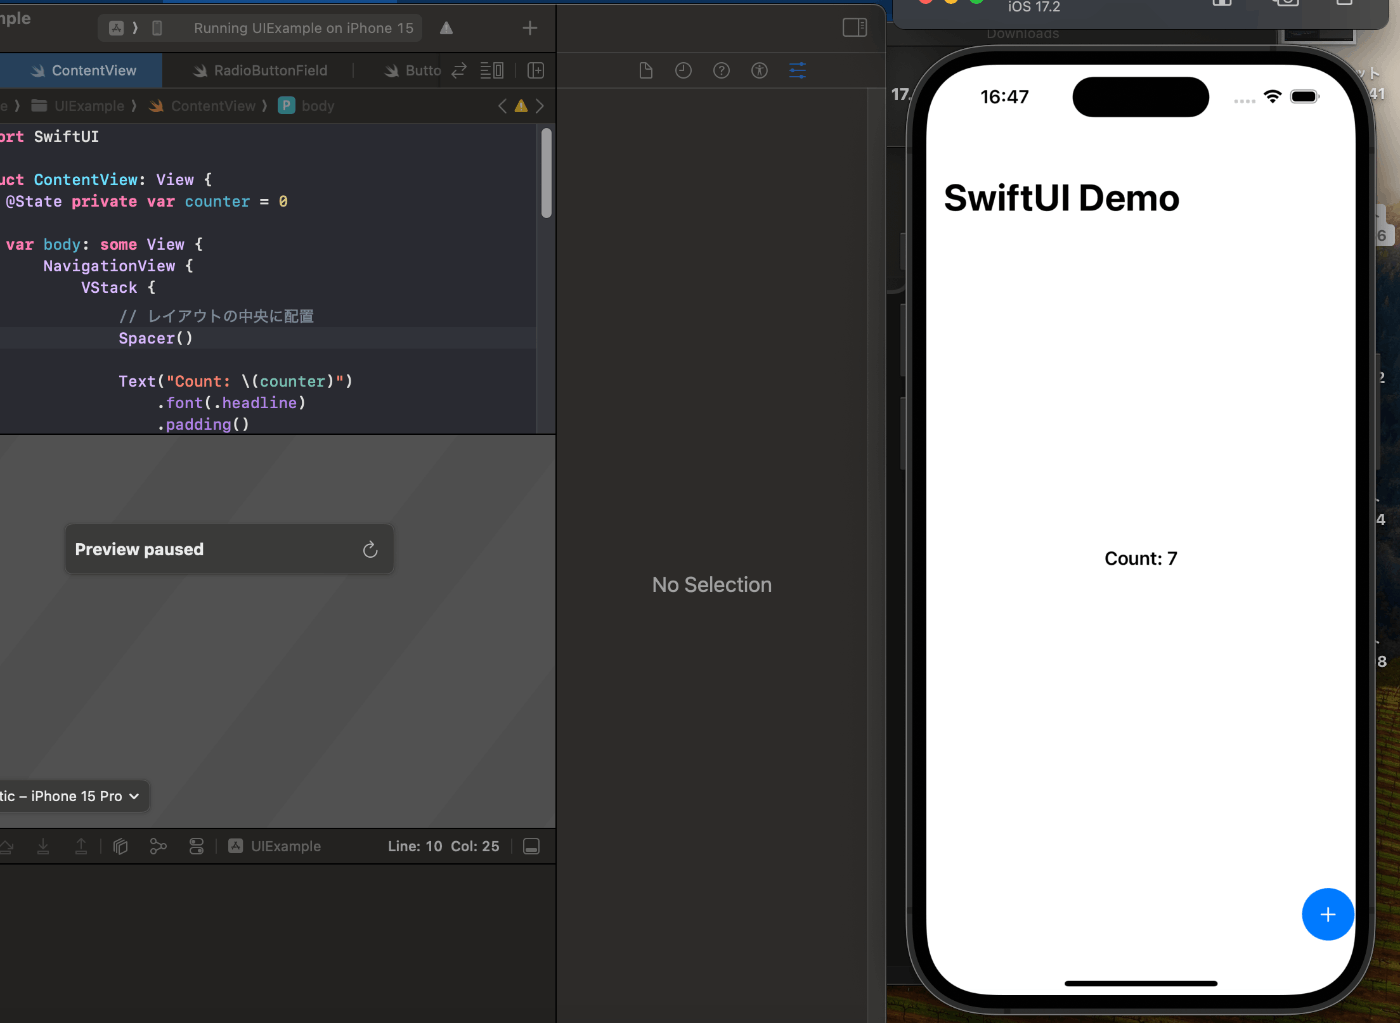Show the Accessibility inspector
1400x1023 pixels.
[759, 70]
